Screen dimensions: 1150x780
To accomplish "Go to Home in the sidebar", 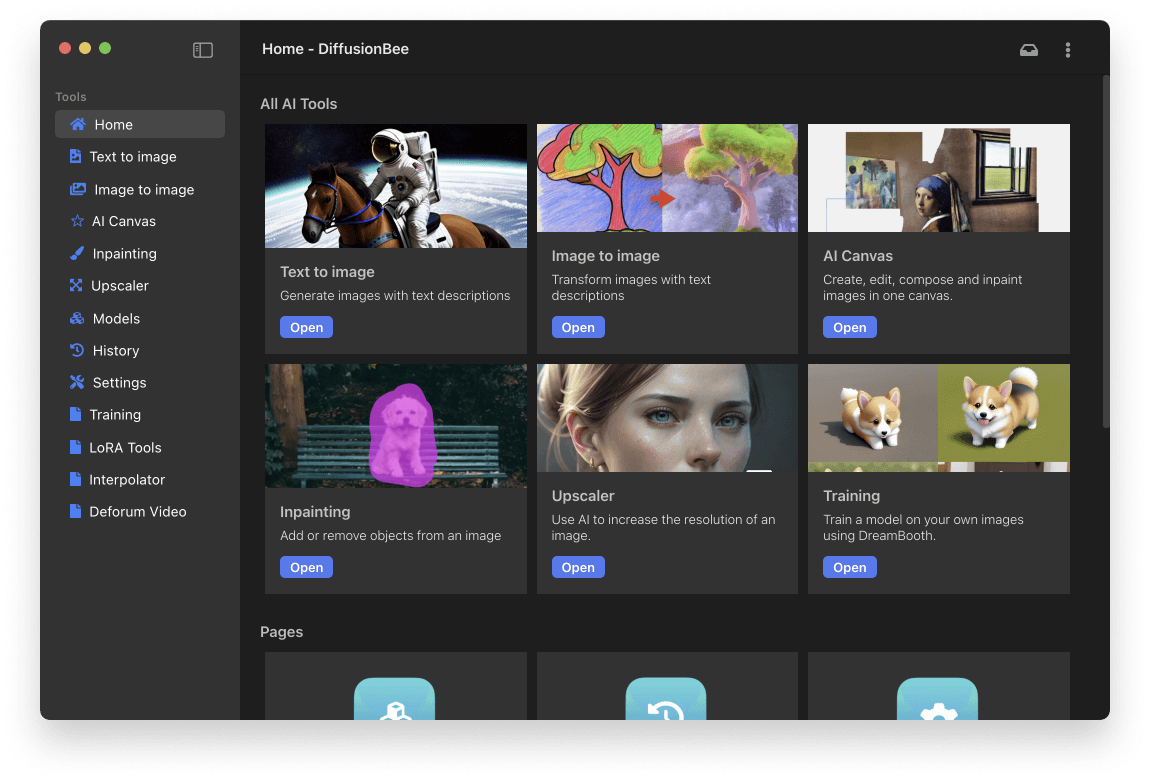I will [140, 125].
